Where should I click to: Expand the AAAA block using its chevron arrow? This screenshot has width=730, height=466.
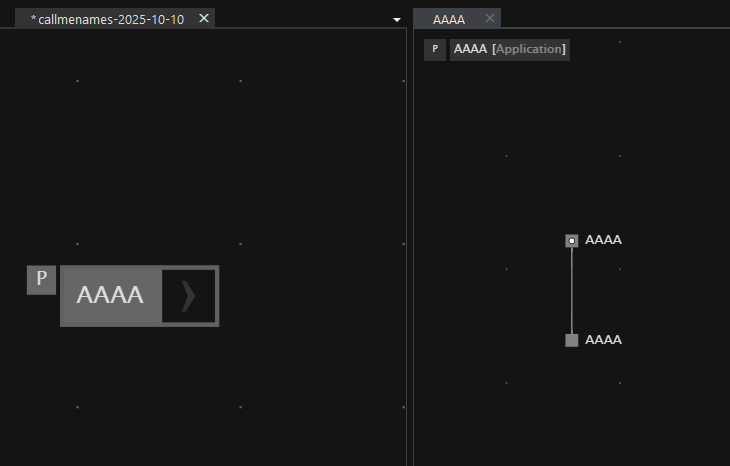pyautogui.click(x=188, y=296)
